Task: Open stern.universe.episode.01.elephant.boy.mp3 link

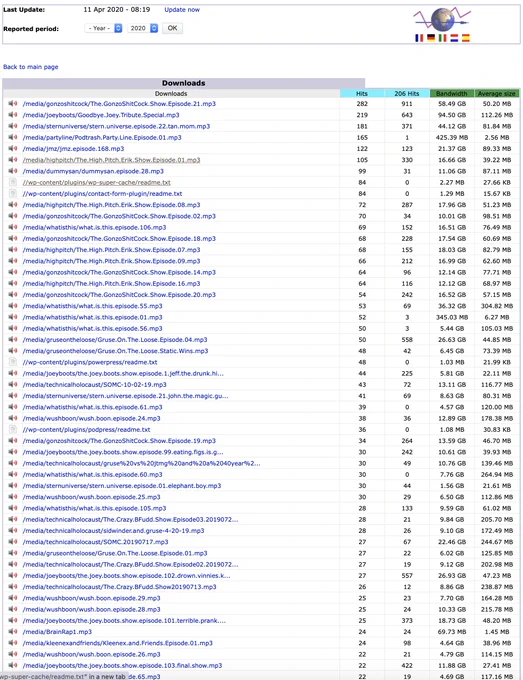Action: click(x=122, y=486)
